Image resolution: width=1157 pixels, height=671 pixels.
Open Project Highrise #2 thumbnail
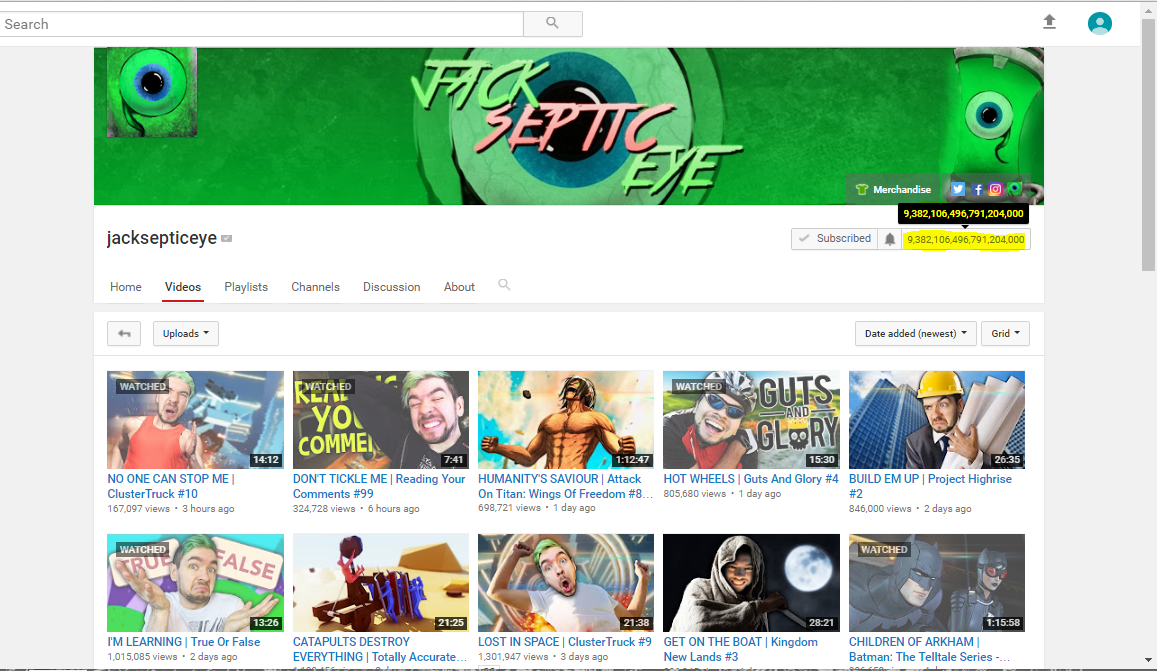coord(937,419)
